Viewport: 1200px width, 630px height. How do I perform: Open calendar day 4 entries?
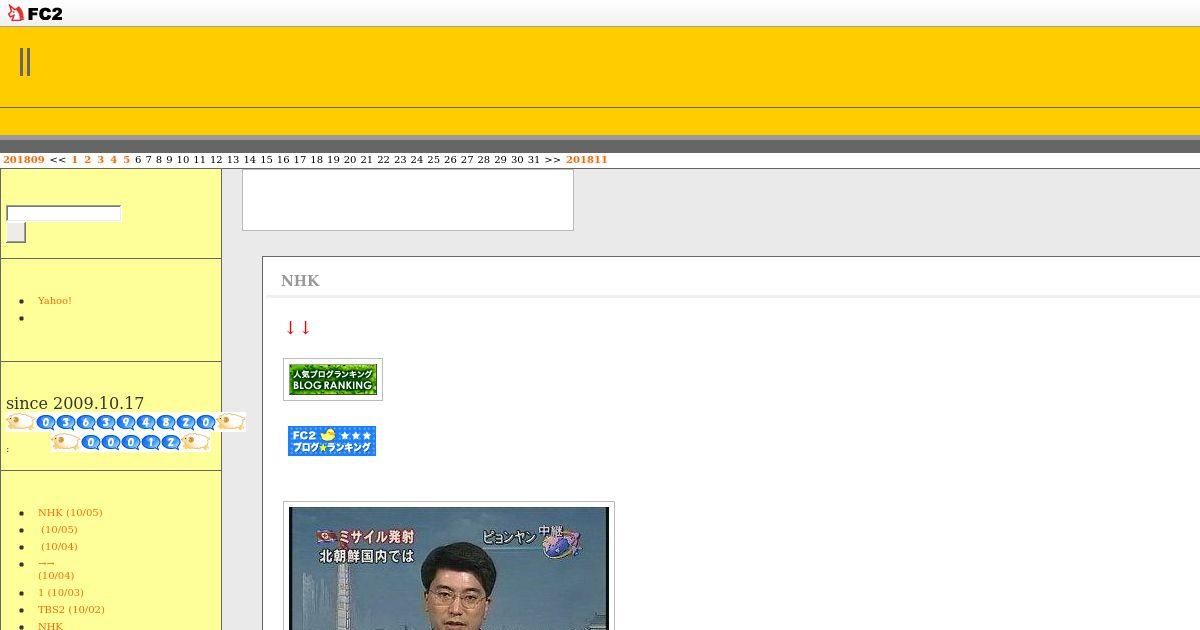point(114,160)
